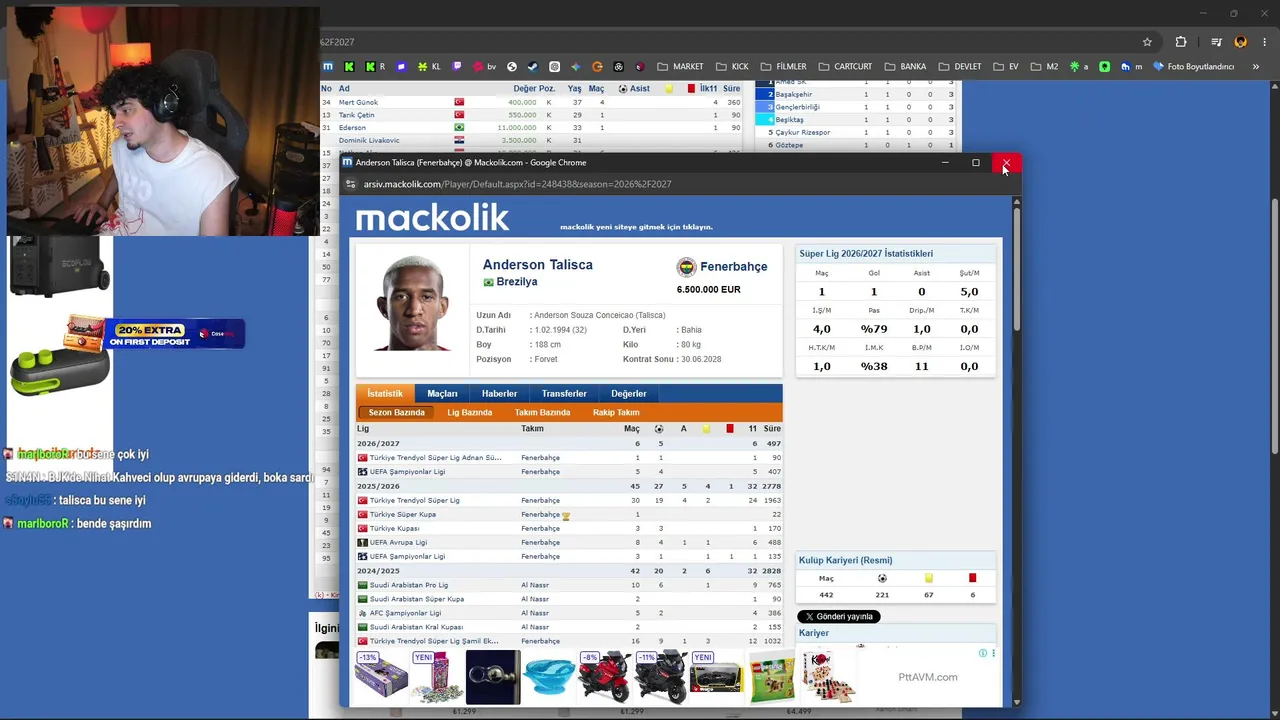Click UEFA Şampiyonlar Ligi under 2026/2027
Image resolution: width=1280 pixels, height=720 pixels.
click(x=407, y=472)
